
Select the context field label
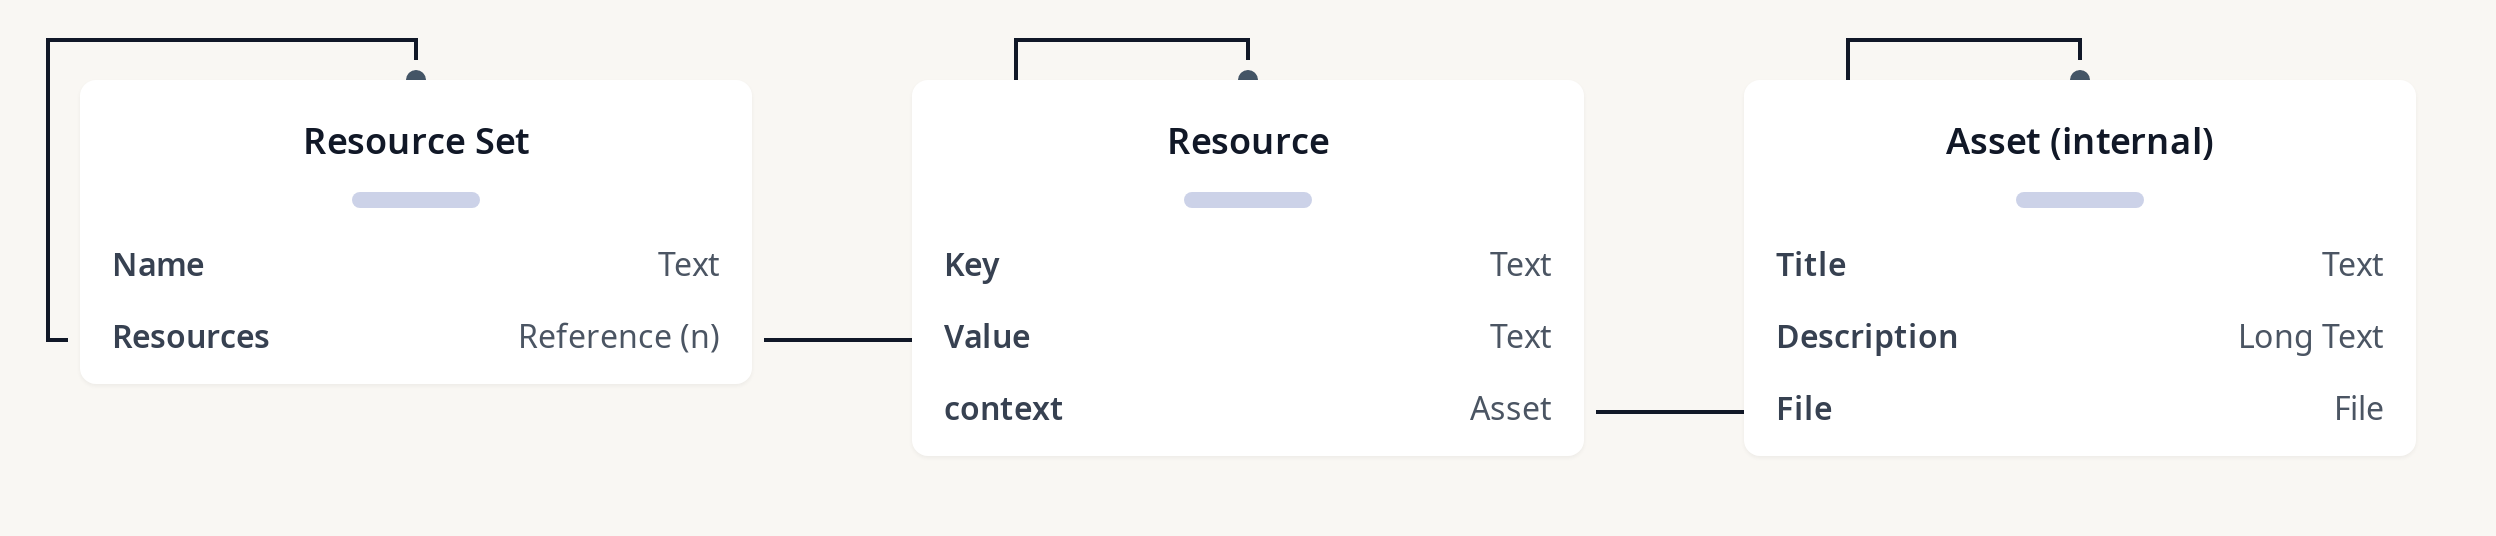[x=1003, y=409]
